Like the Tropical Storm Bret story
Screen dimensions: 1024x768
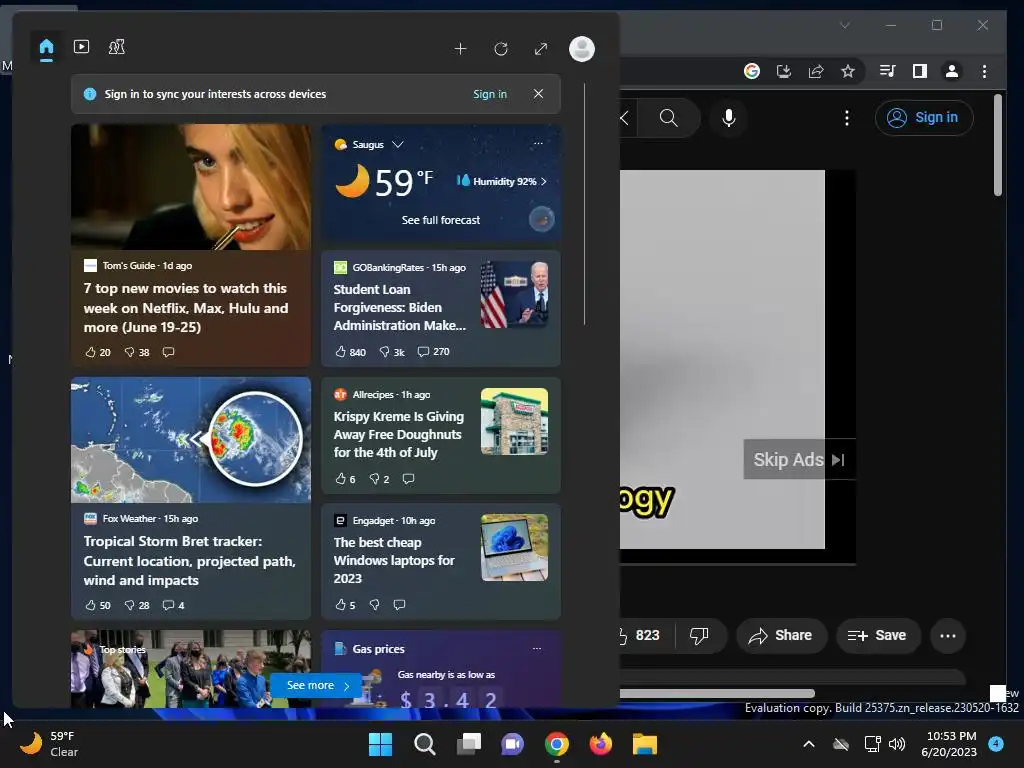point(98,605)
